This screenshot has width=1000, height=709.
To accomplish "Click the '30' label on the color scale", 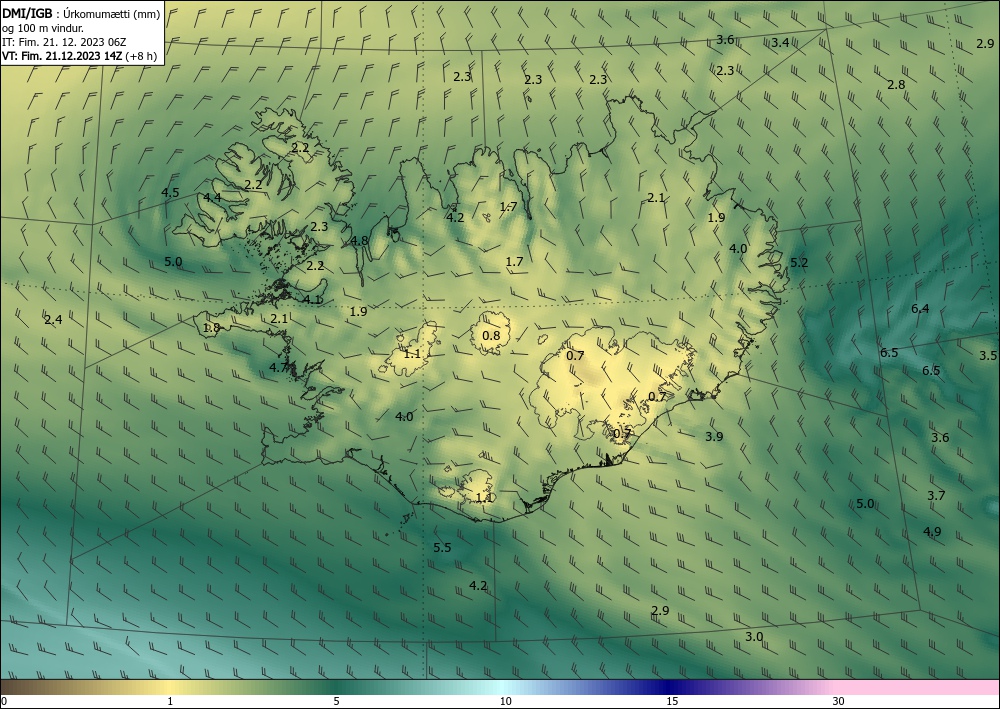I will coord(839,702).
